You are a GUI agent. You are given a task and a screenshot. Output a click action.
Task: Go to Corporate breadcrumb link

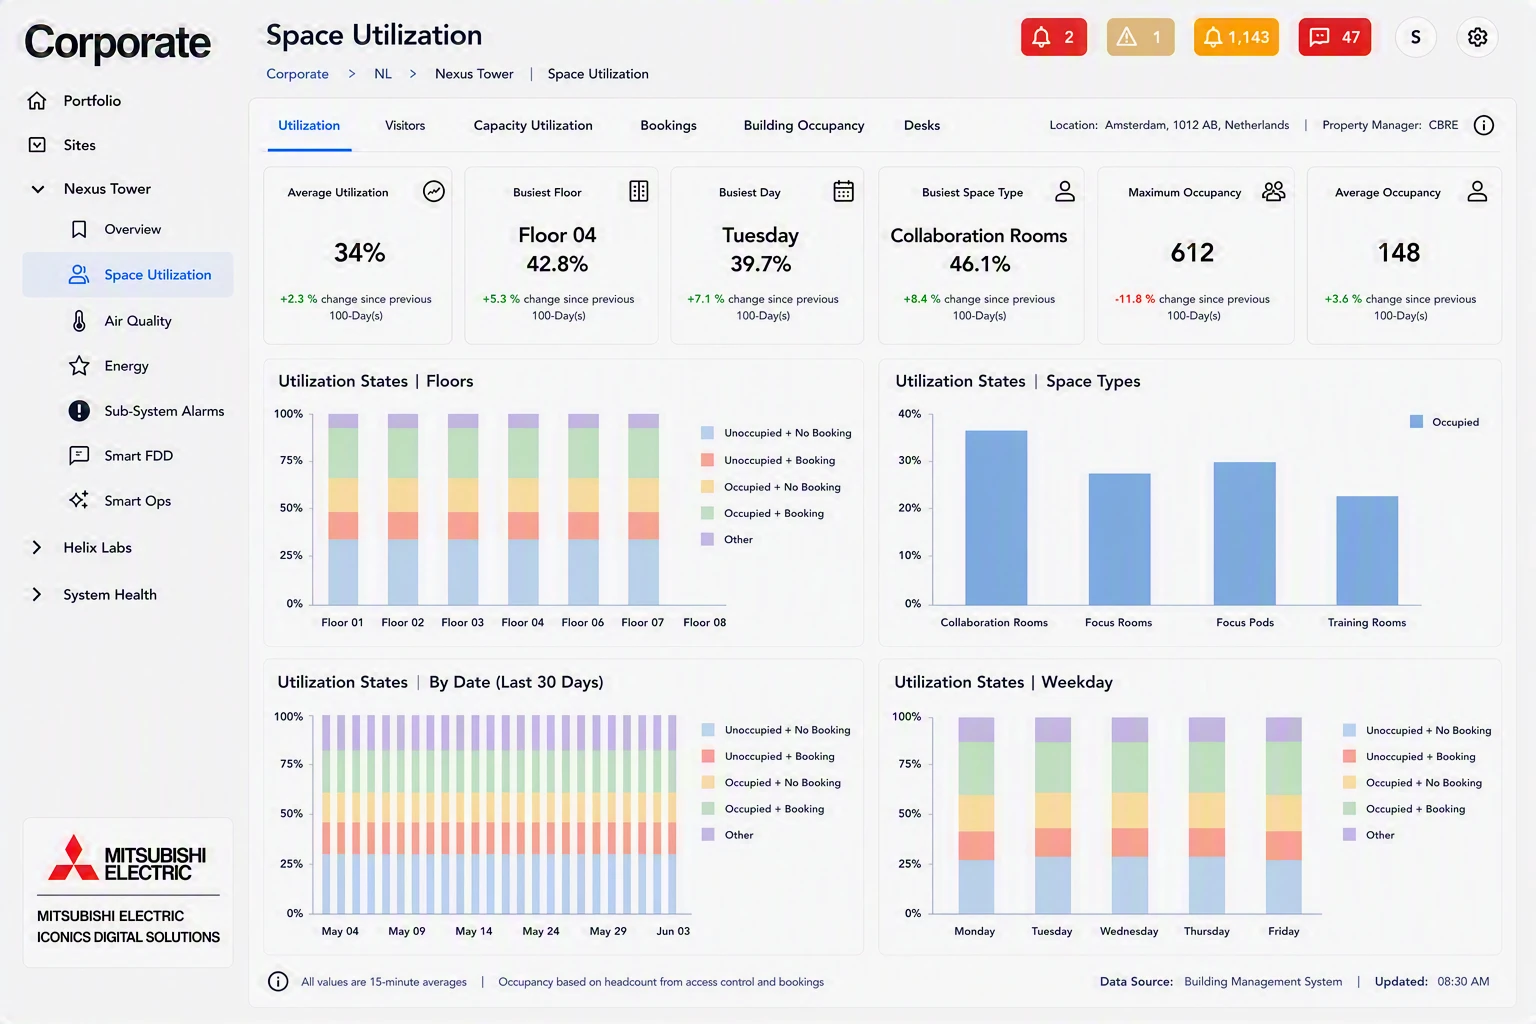pyautogui.click(x=297, y=74)
